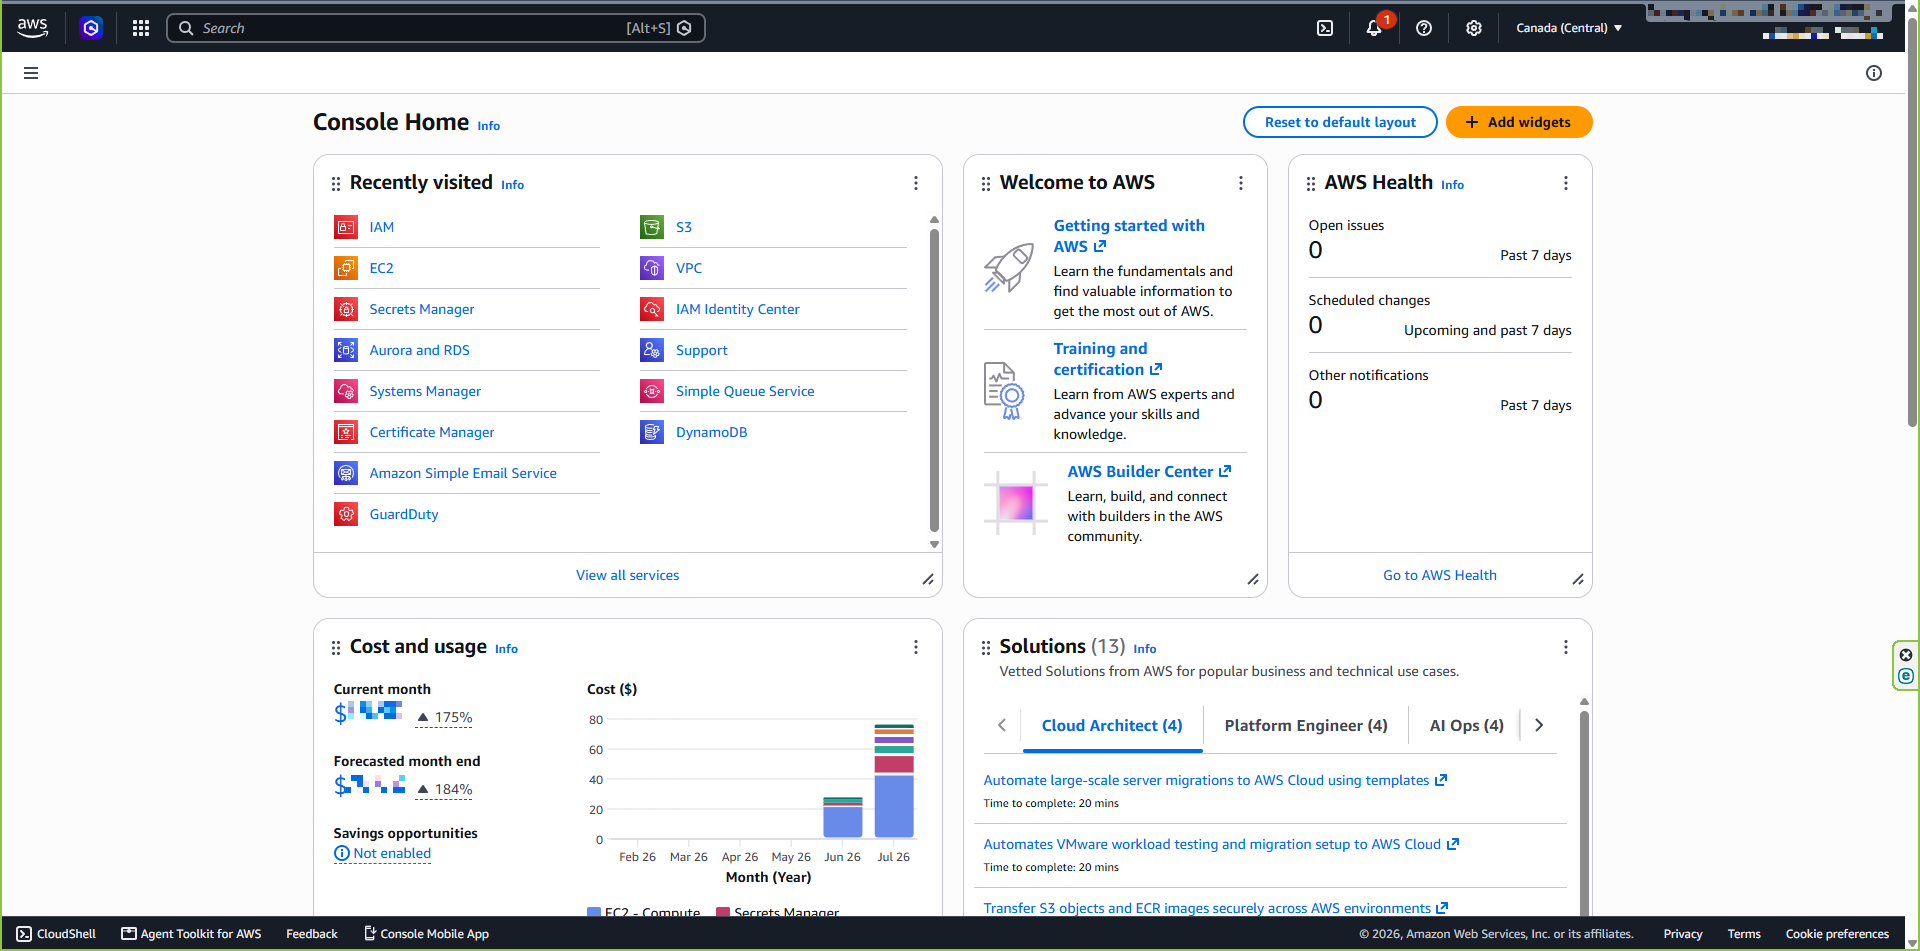
Task: Open View all services link
Action: [627, 575]
